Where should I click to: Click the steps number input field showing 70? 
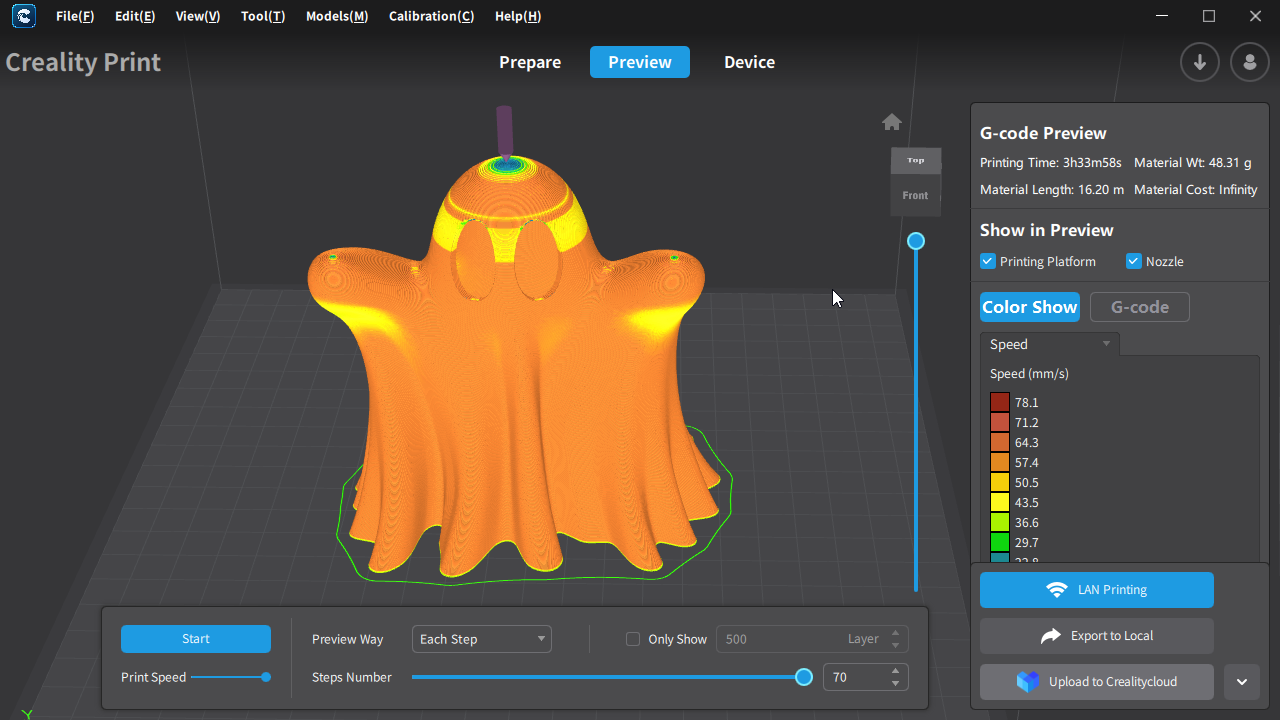[x=854, y=677]
